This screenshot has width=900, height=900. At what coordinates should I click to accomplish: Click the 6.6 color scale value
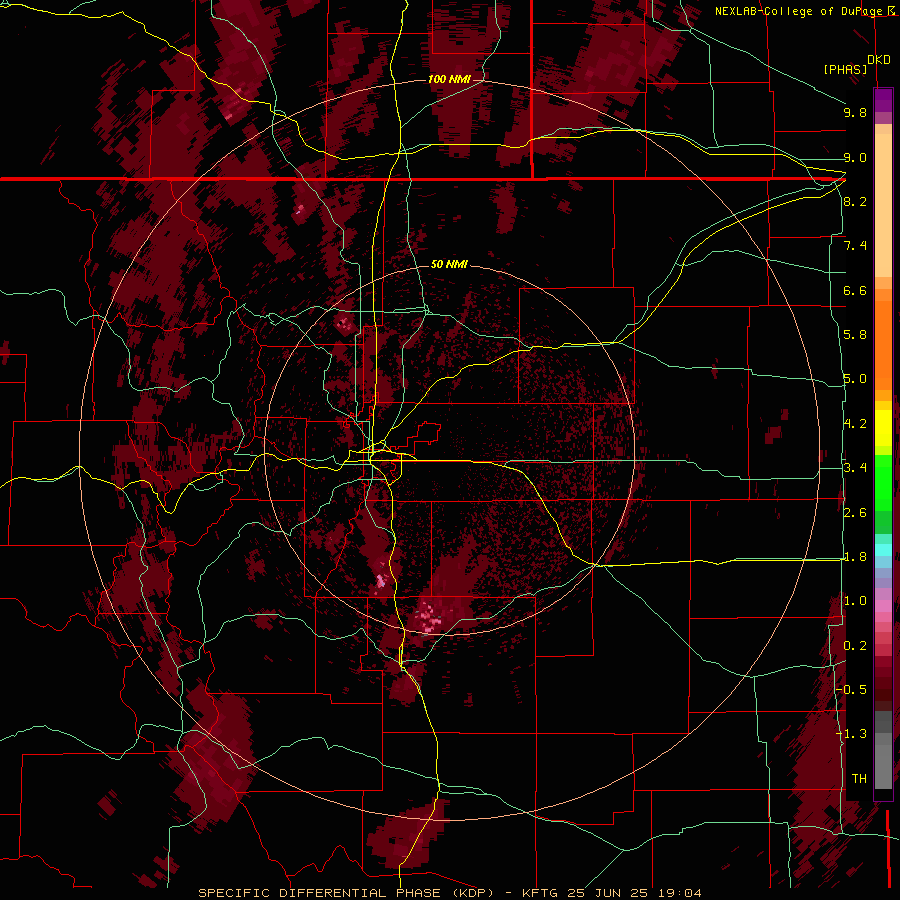pos(855,290)
